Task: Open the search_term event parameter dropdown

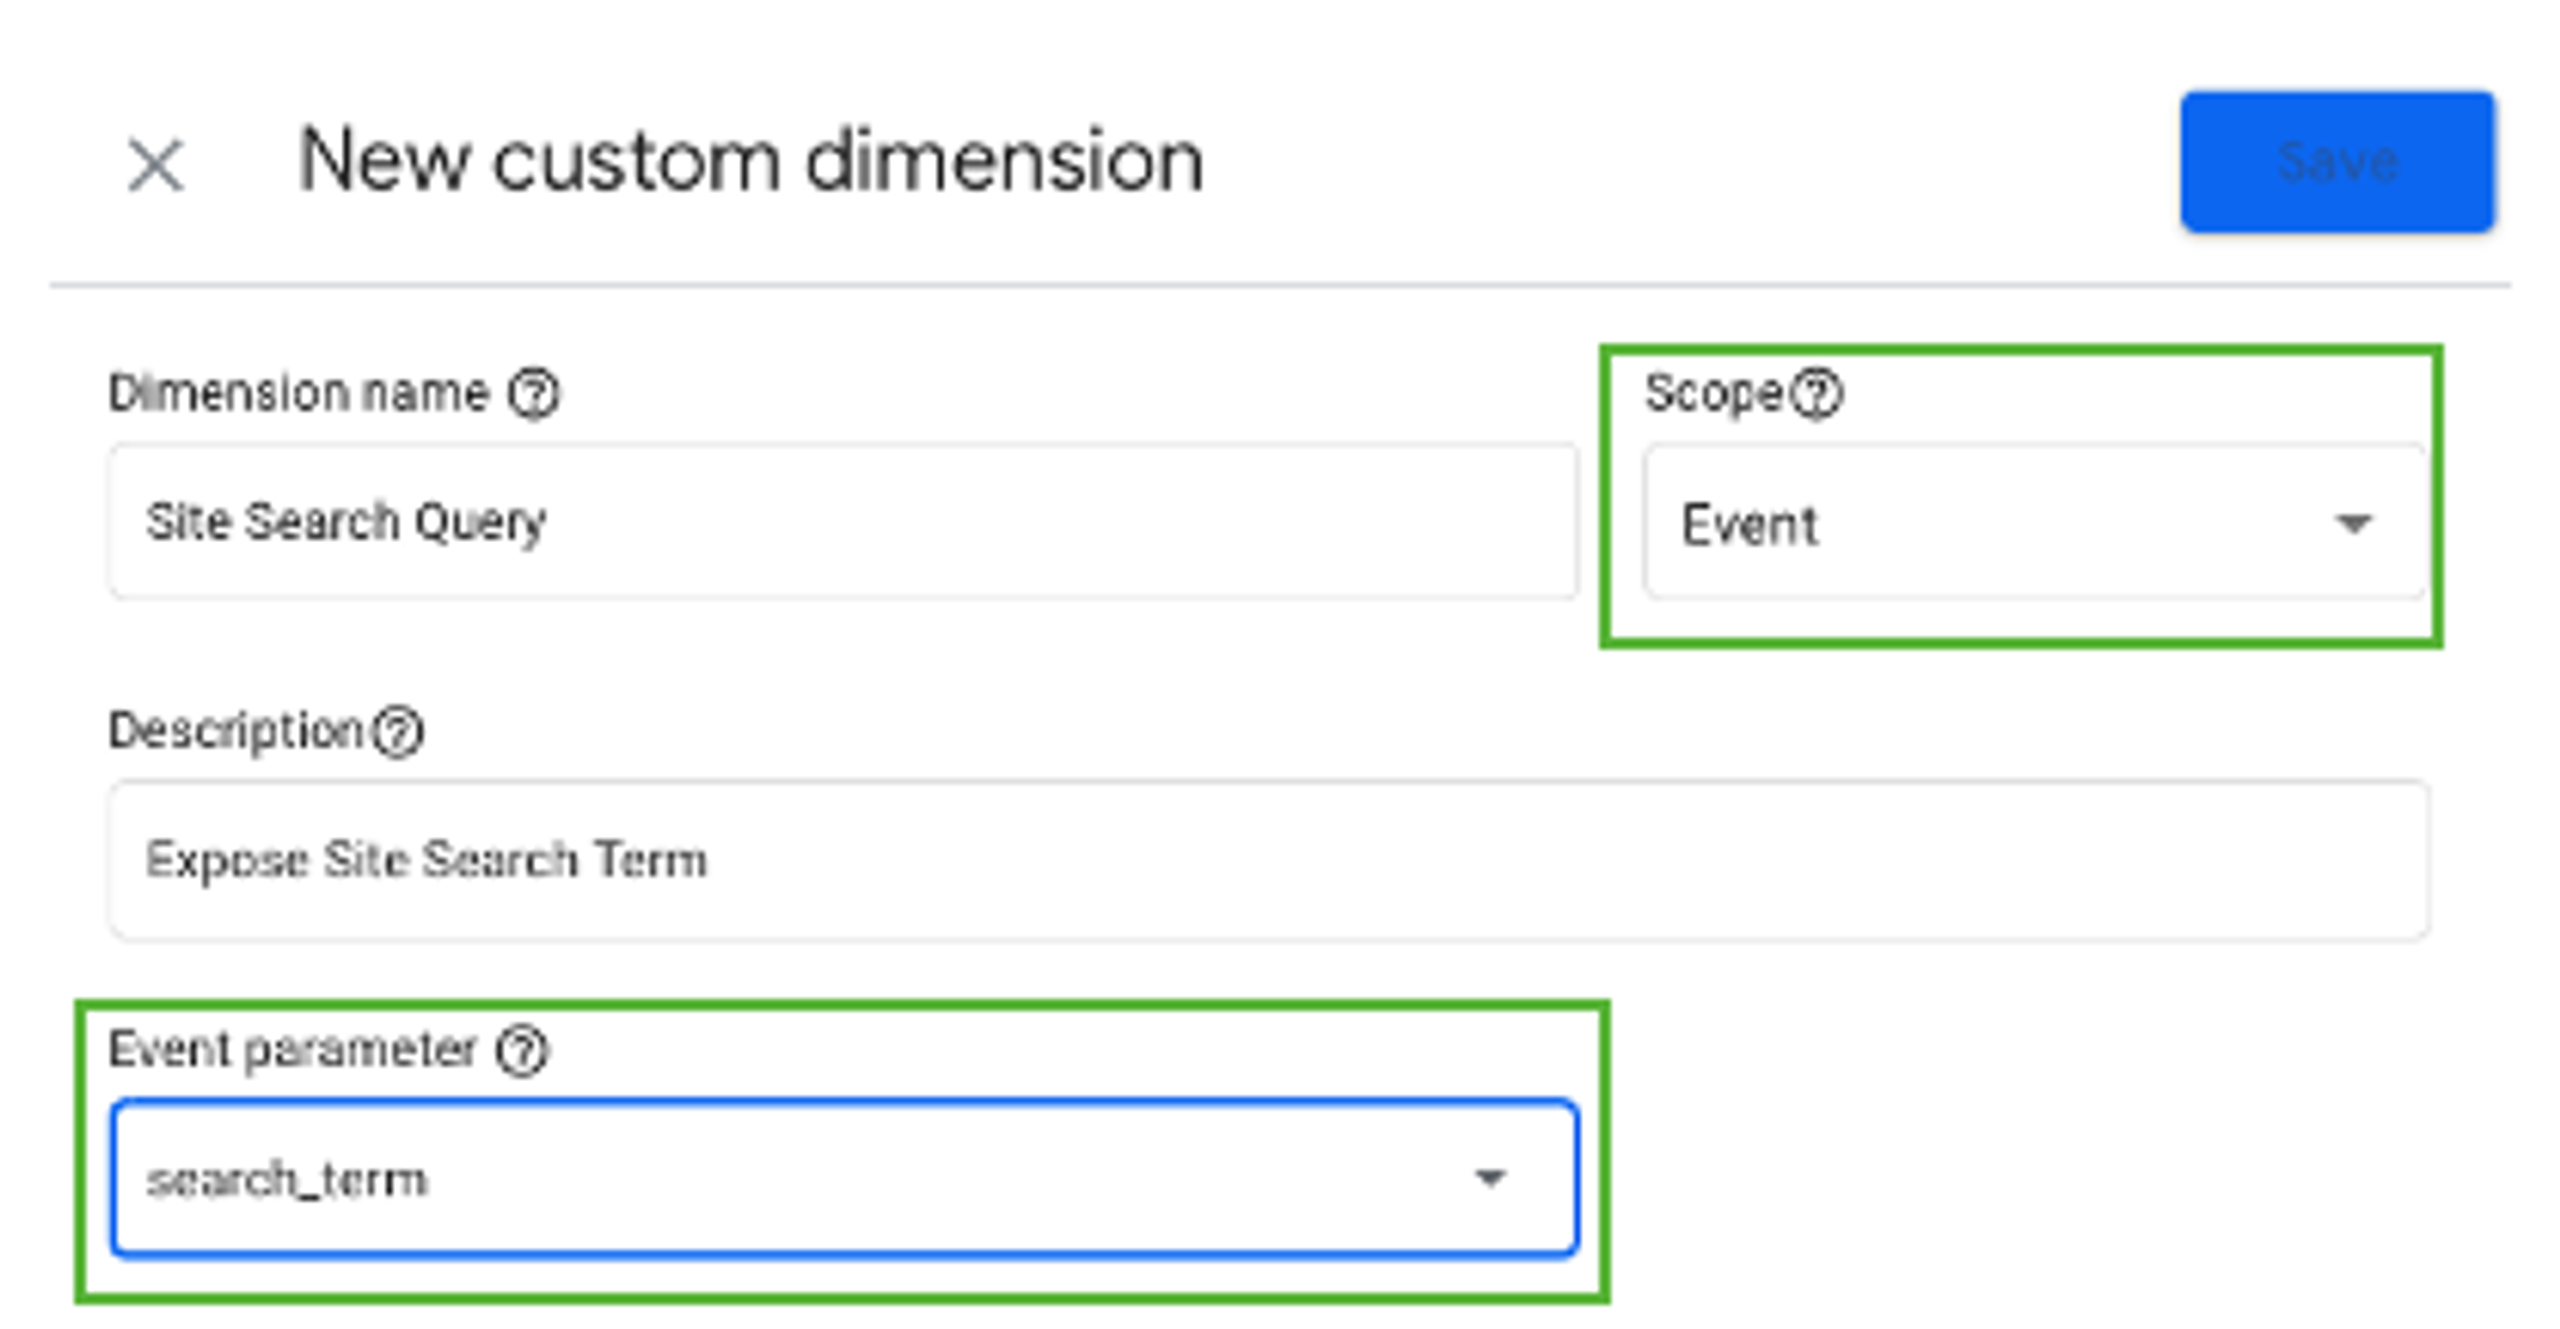Action: [845, 1177]
